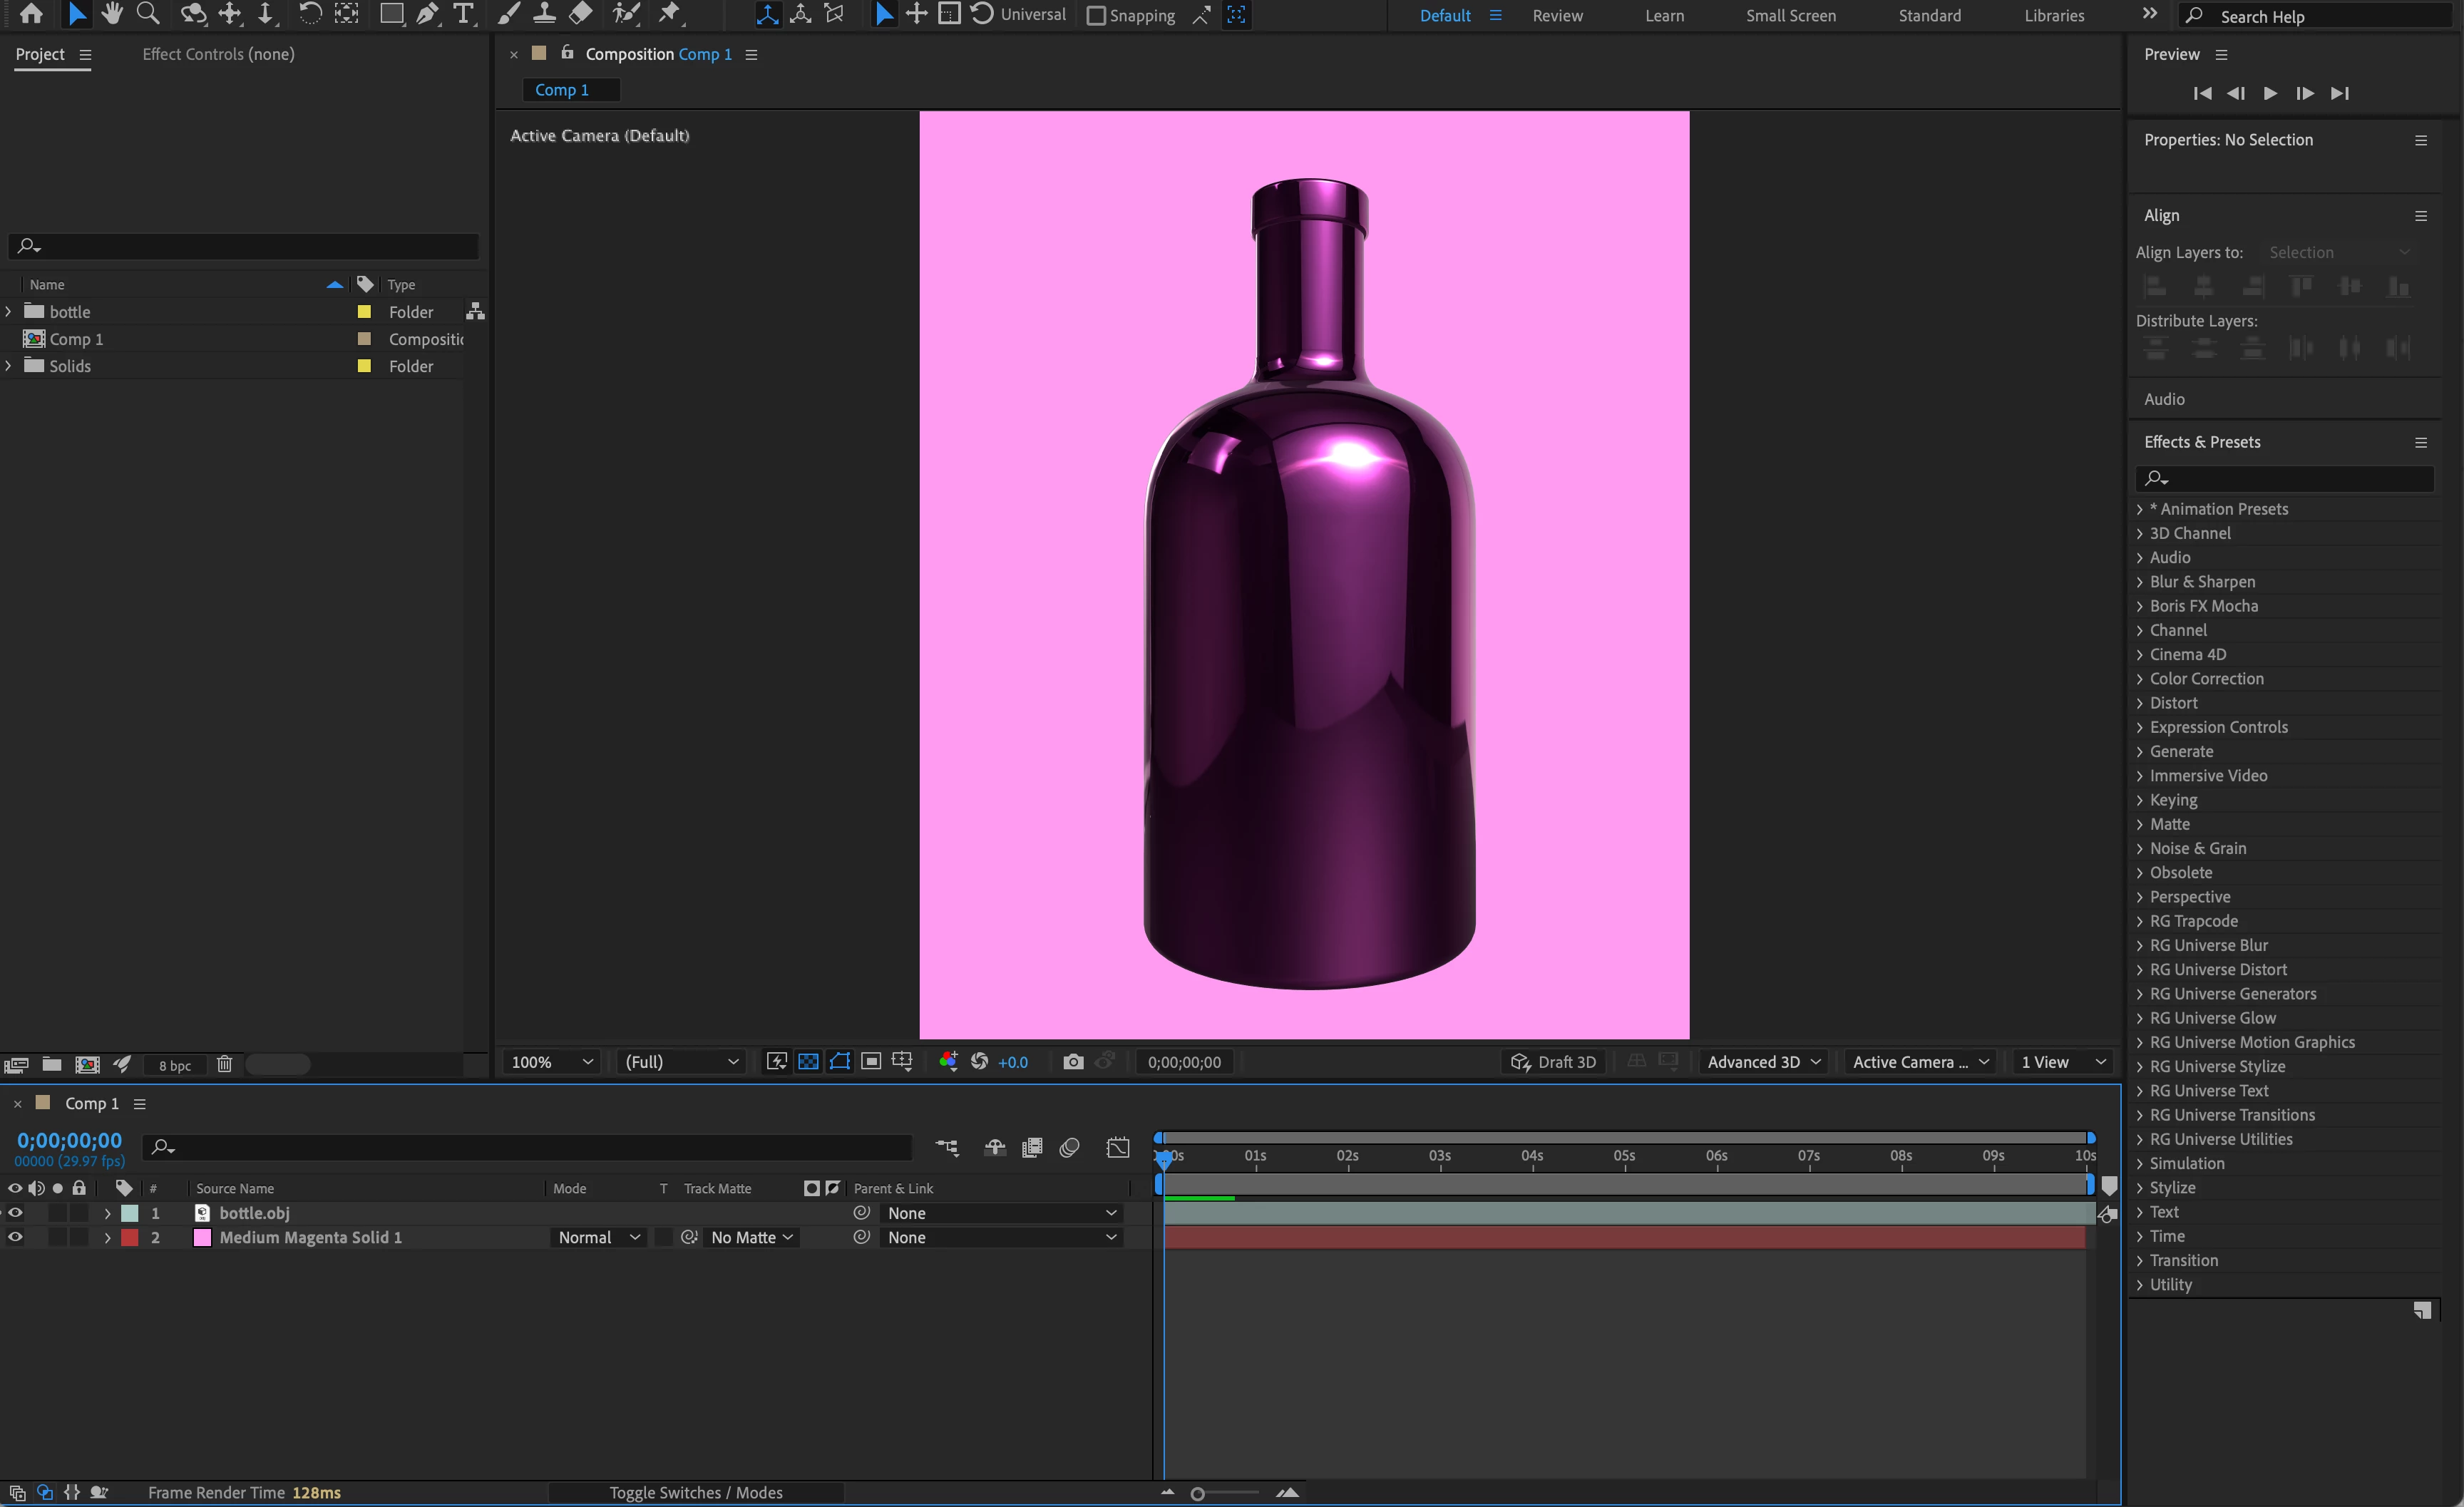Hide the bottle.obj layer
The width and height of the screenshot is (2464, 1507).
(15, 1212)
